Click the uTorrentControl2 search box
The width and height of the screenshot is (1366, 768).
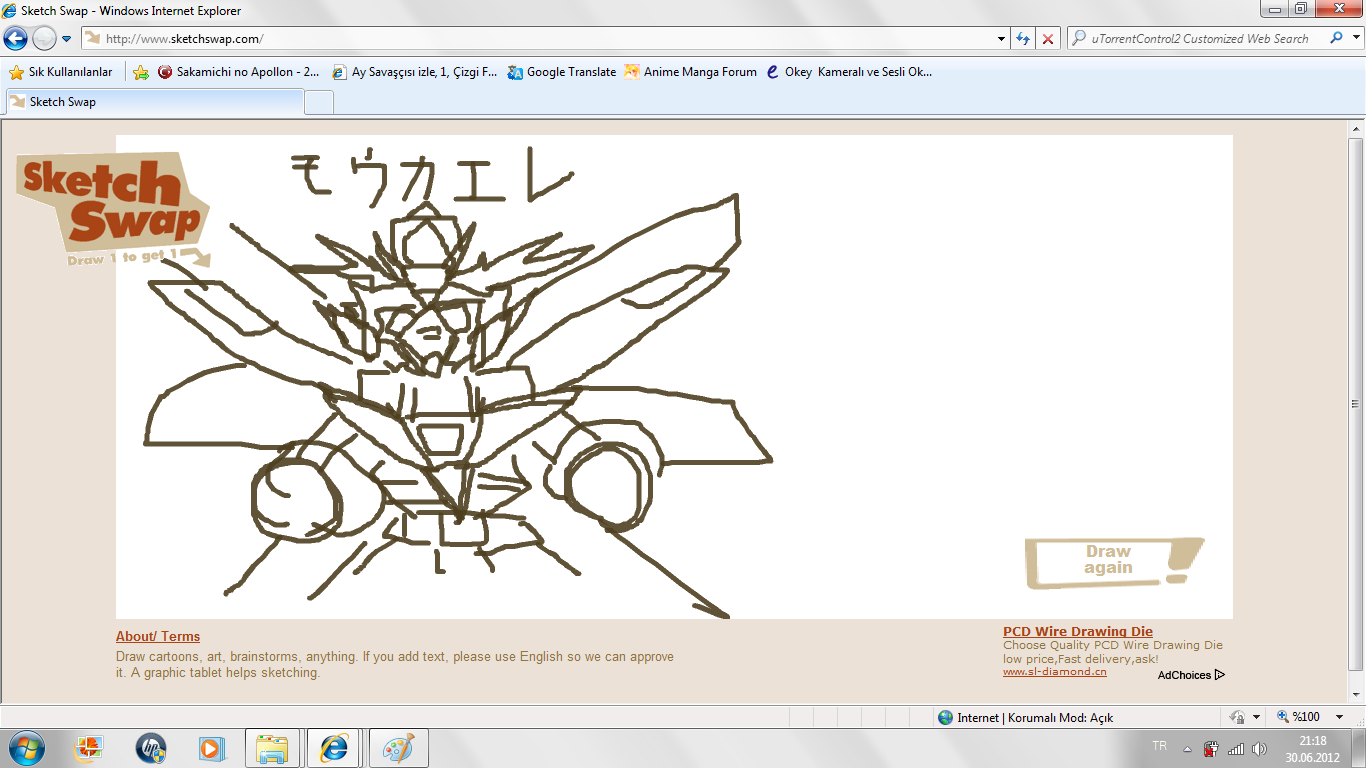(1198, 39)
